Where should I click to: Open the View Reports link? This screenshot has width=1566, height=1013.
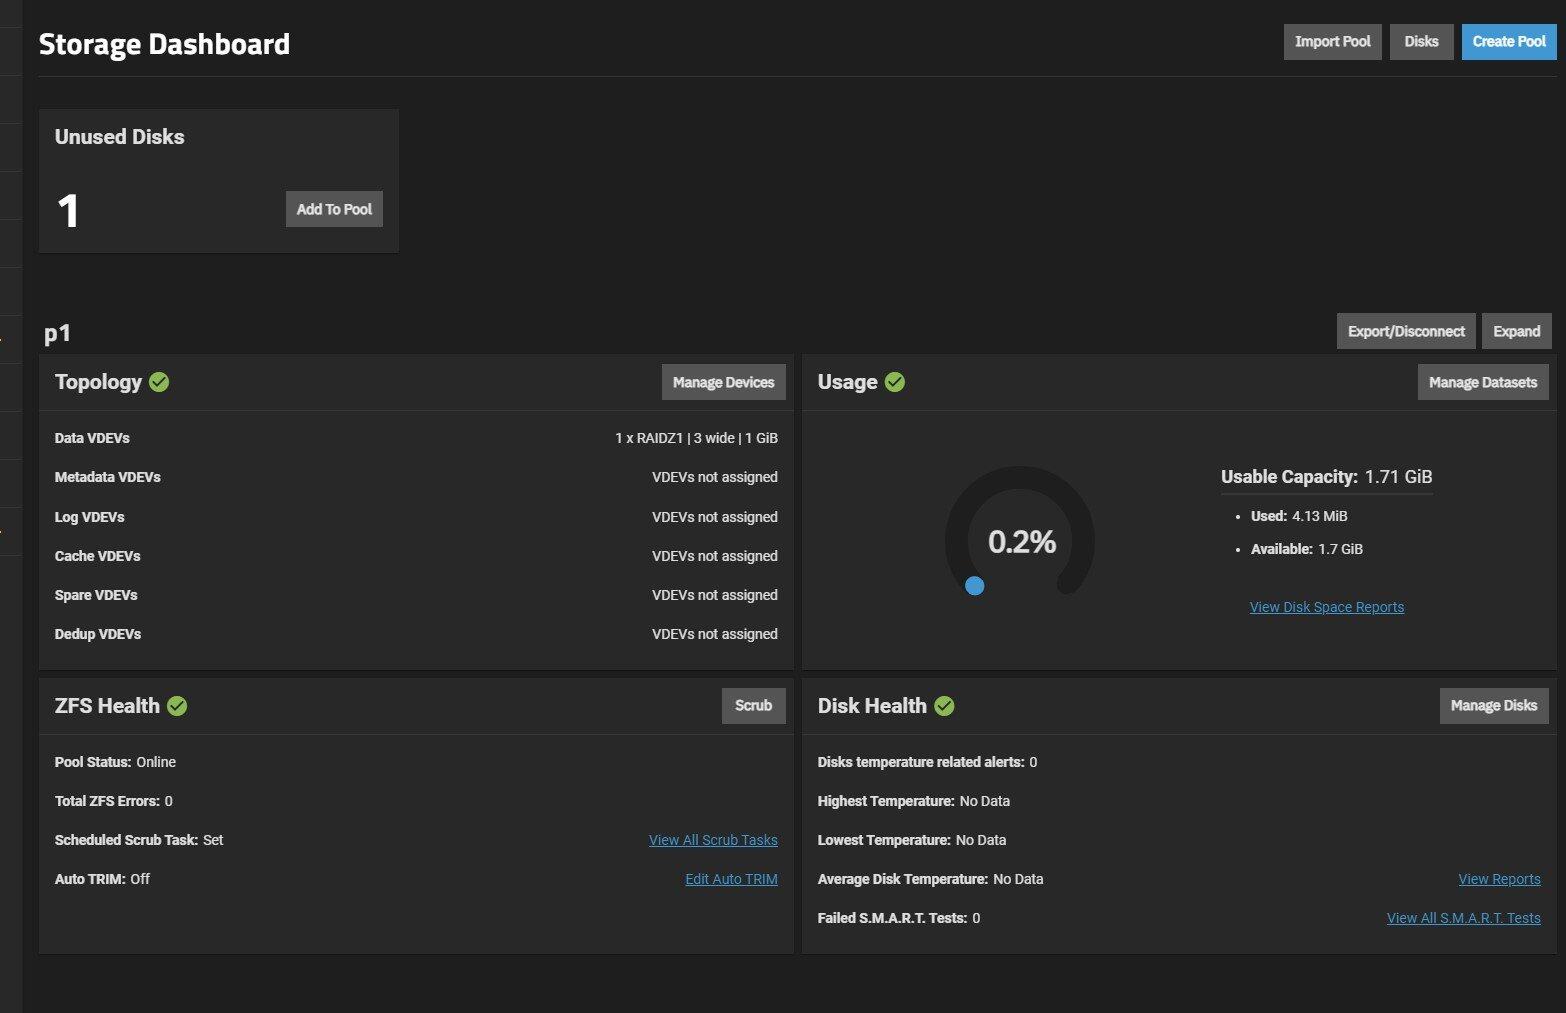(x=1499, y=879)
